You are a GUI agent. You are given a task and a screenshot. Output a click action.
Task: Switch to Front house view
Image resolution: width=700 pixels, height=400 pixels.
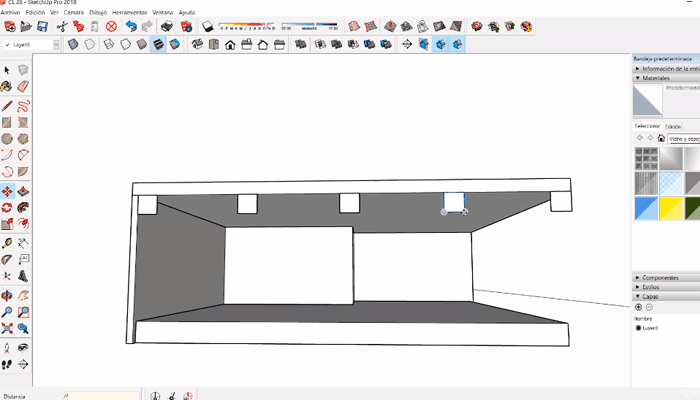pyautogui.click(x=230, y=44)
